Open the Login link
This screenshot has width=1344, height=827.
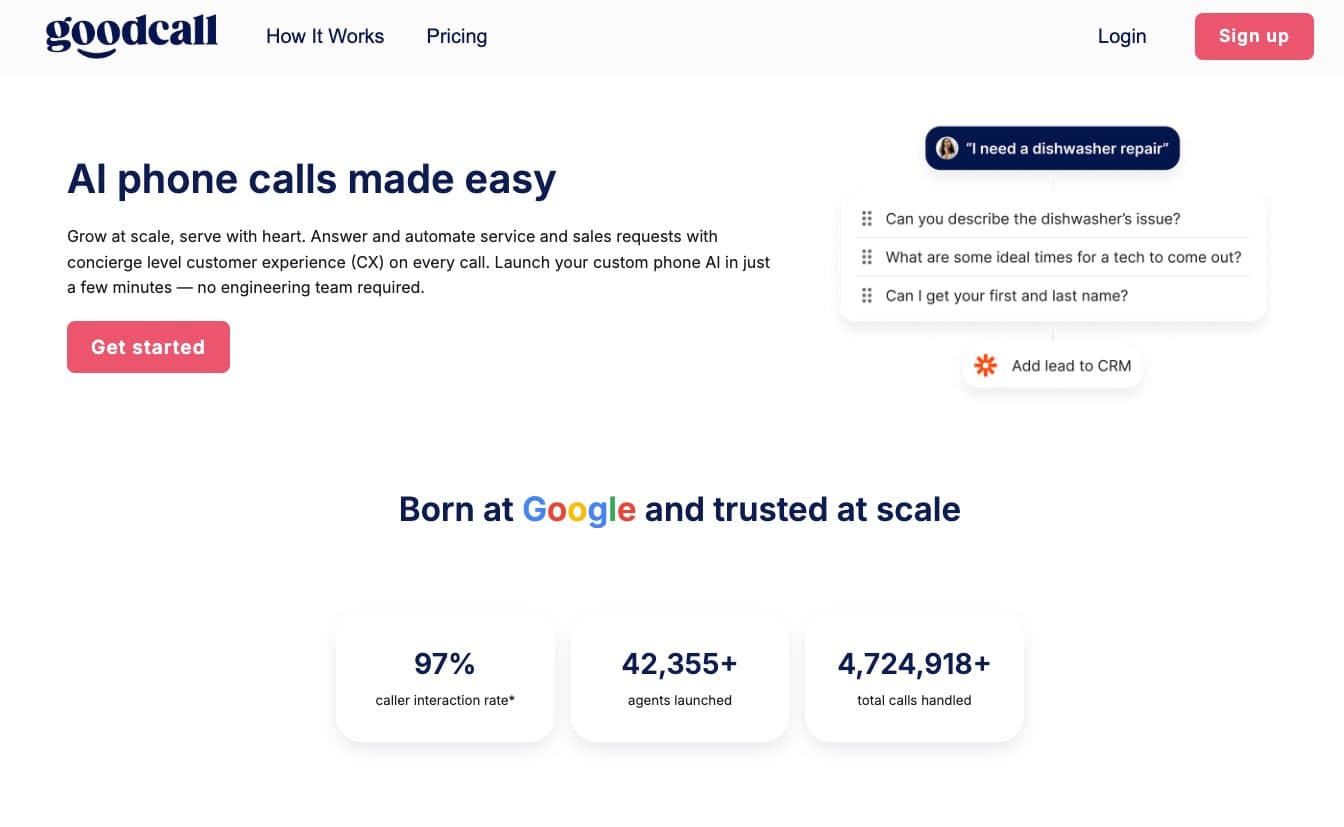click(x=1121, y=36)
